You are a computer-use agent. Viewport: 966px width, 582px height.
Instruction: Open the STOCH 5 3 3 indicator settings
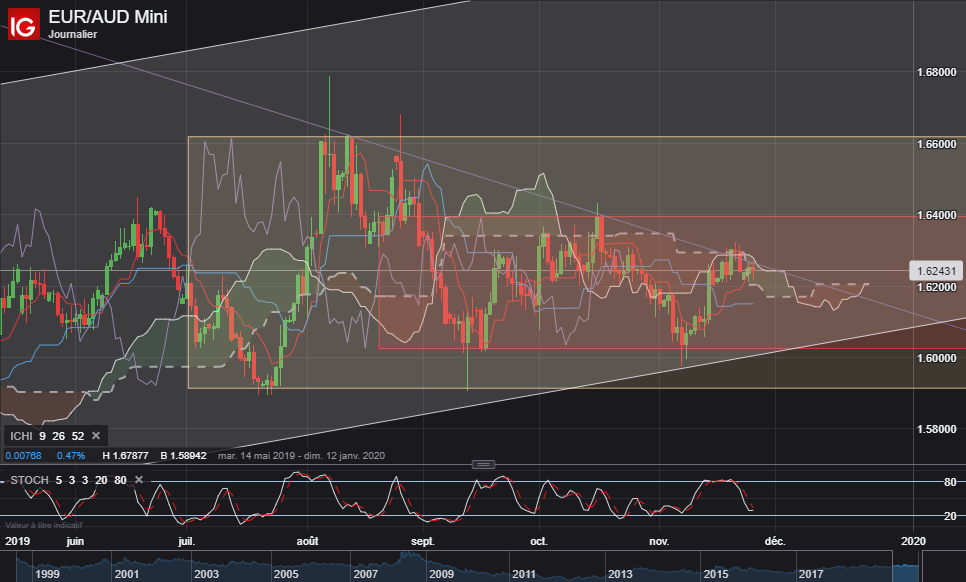pyautogui.click(x=68, y=480)
